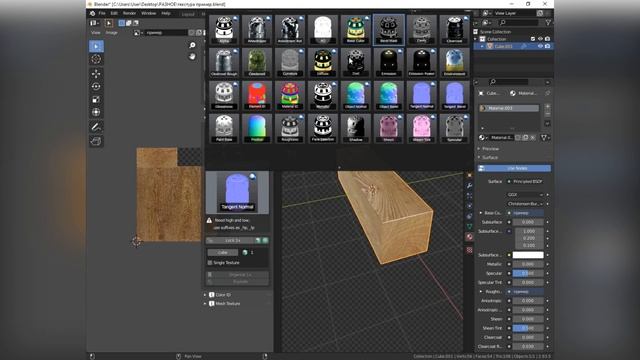Image resolution: width=640 pixels, height=360 pixels.
Task: Choose the Shadow bake type
Action: click(x=356, y=128)
